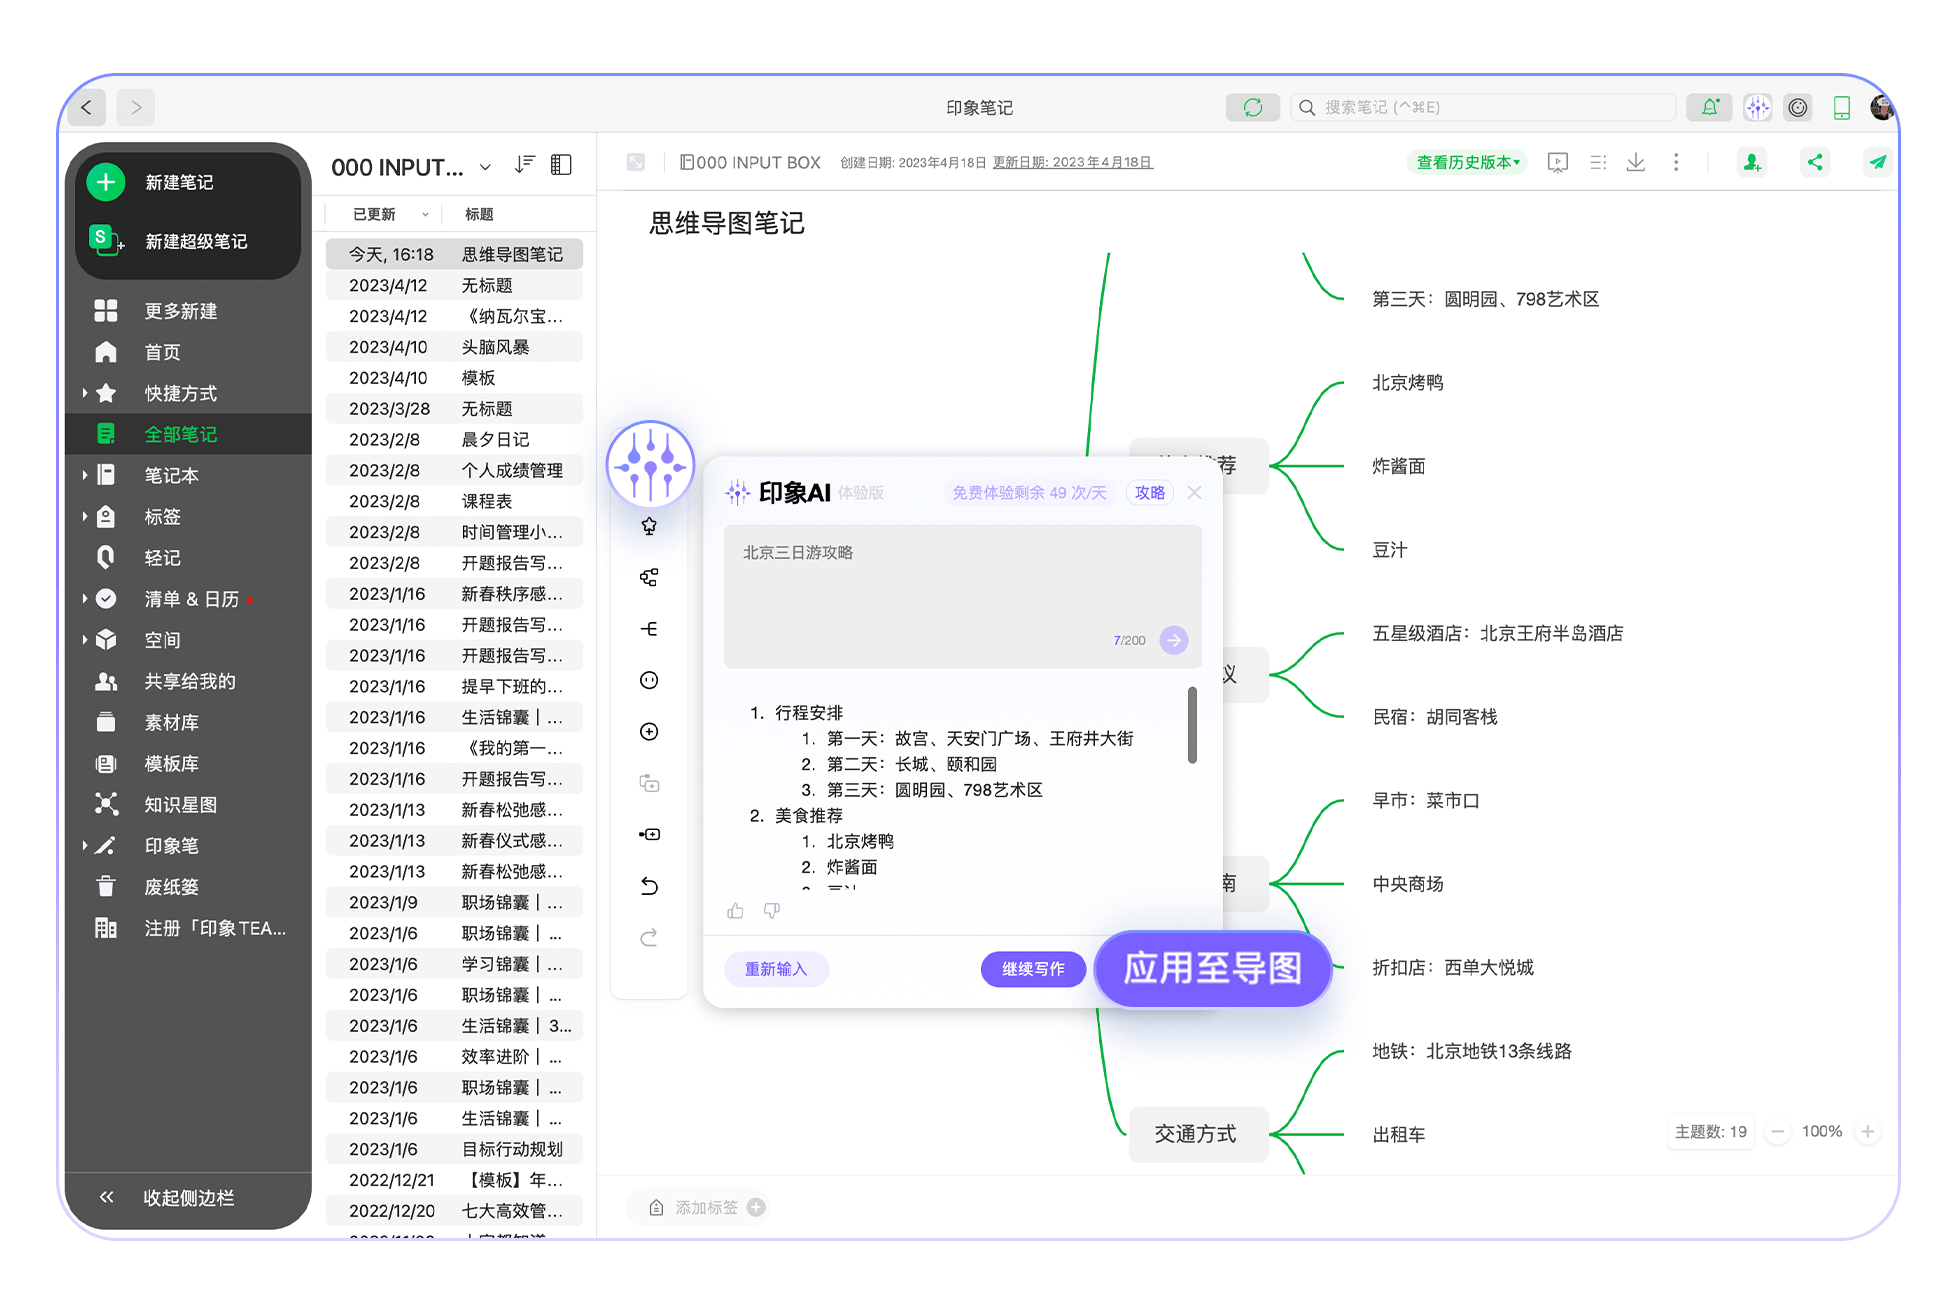This screenshot has width=1957, height=1315.
Task: Open the 头脑风暴 note in list
Action: click(455, 347)
